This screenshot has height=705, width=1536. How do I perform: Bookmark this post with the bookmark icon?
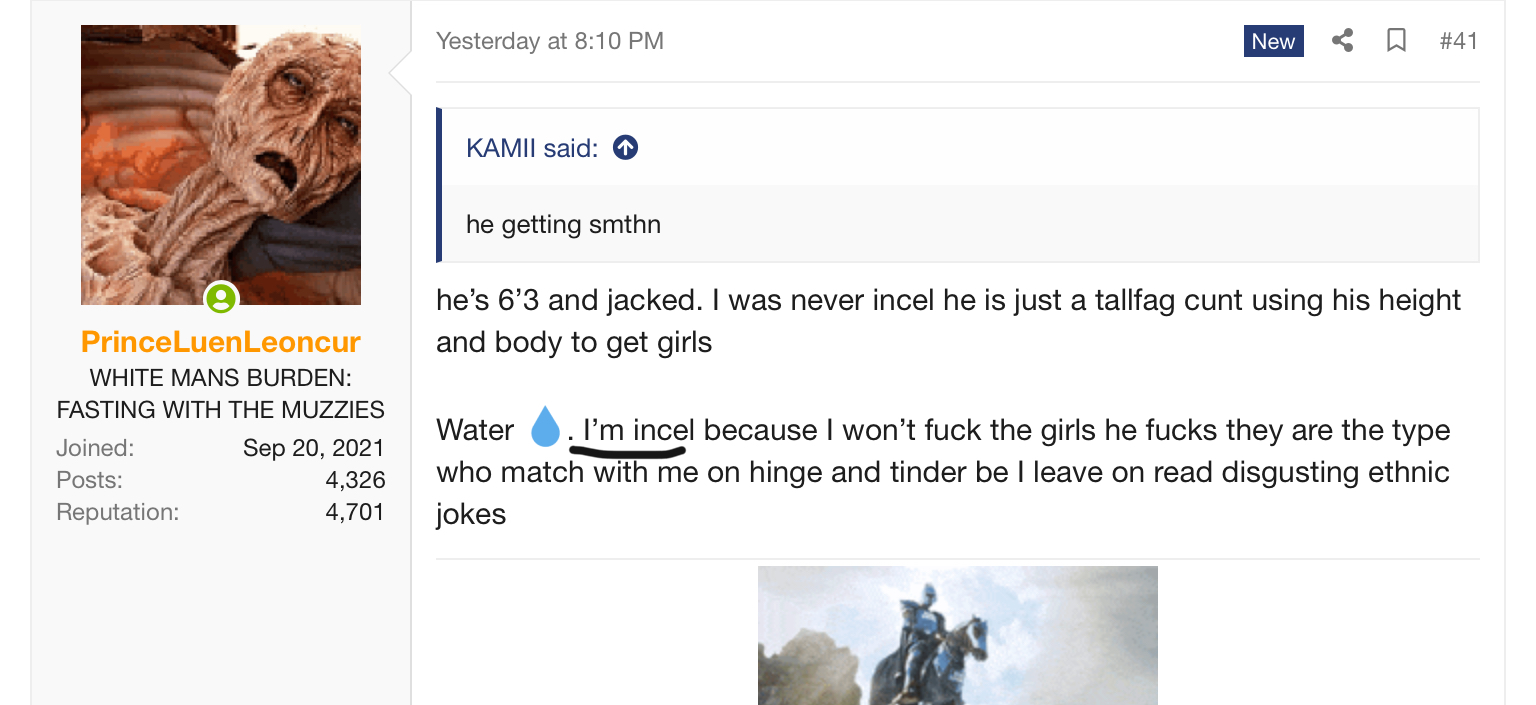(1397, 41)
